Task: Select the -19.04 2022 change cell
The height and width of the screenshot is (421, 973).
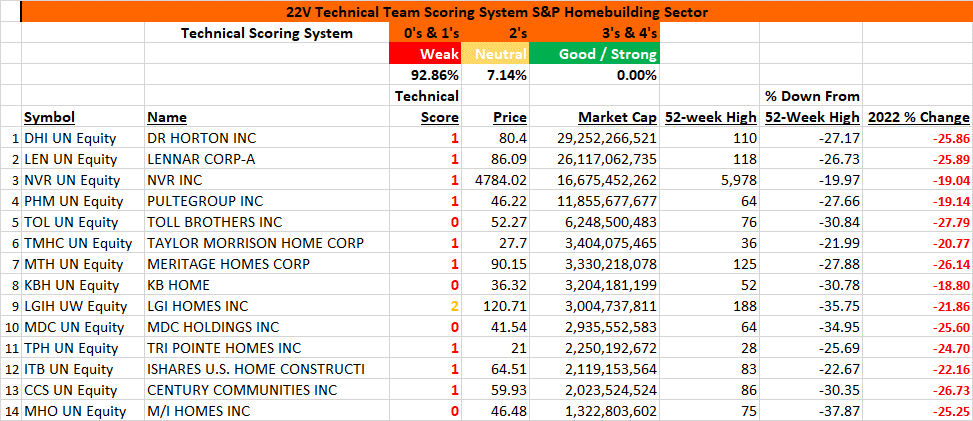Action: tap(918, 181)
